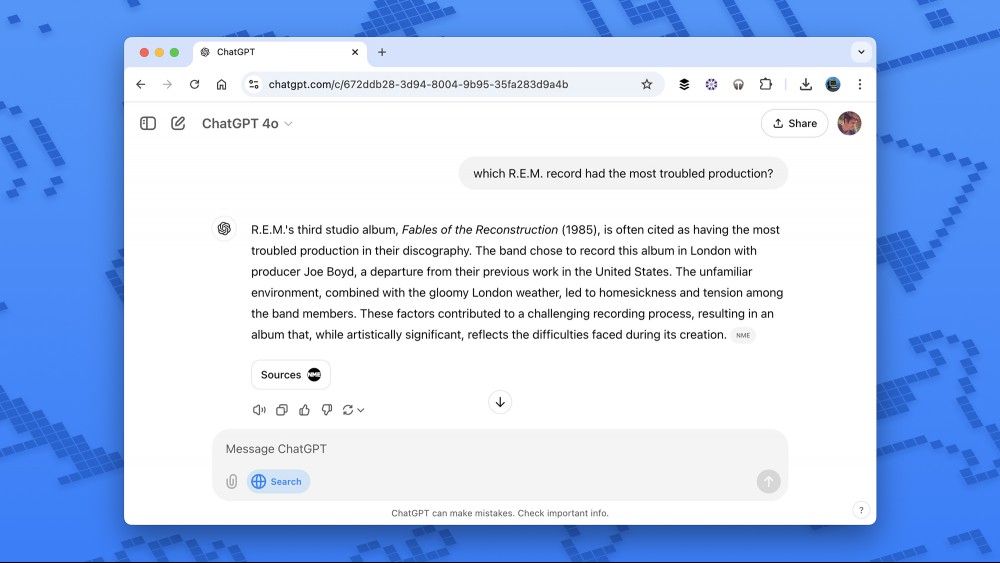Open a new browser tab
This screenshot has height=563, width=1000.
pyautogui.click(x=382, y=52)
